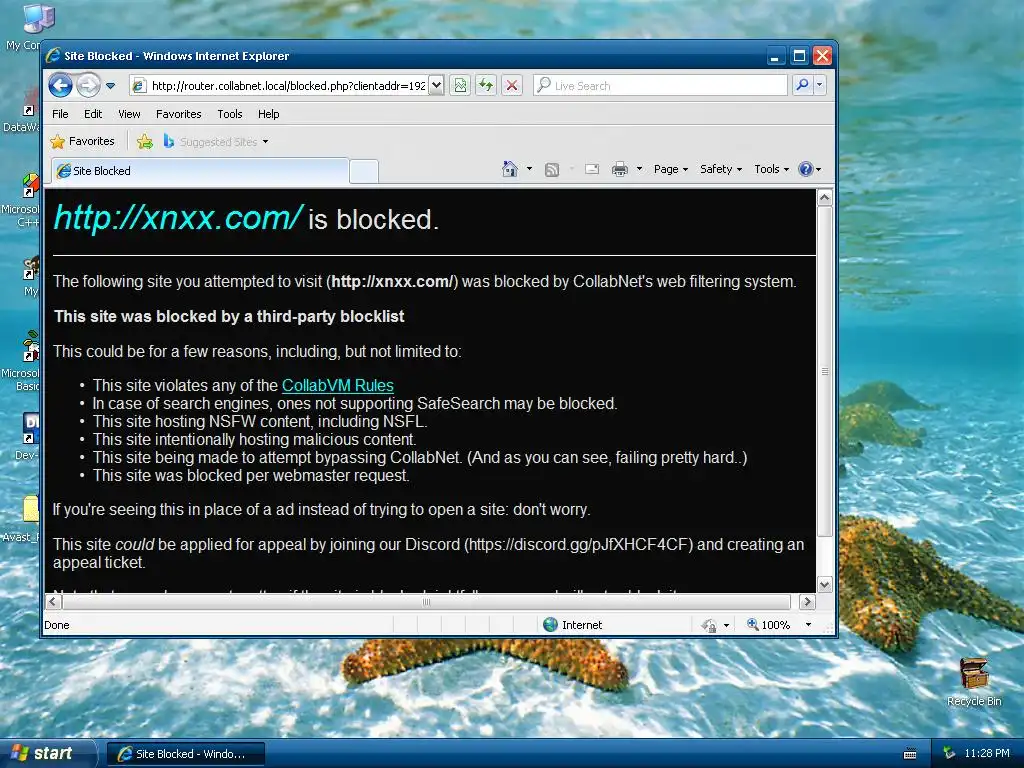The width and height of the screenshot is (1024, 768).
Task: Click the Home icon in command bar
Action: click(509, 169)
